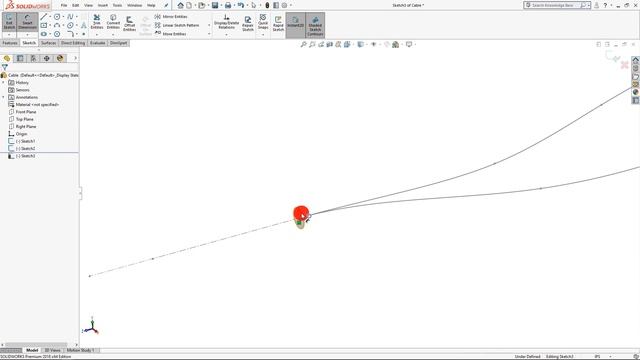Open the Smart Dimension dropdown arrow

coord(27,35)
